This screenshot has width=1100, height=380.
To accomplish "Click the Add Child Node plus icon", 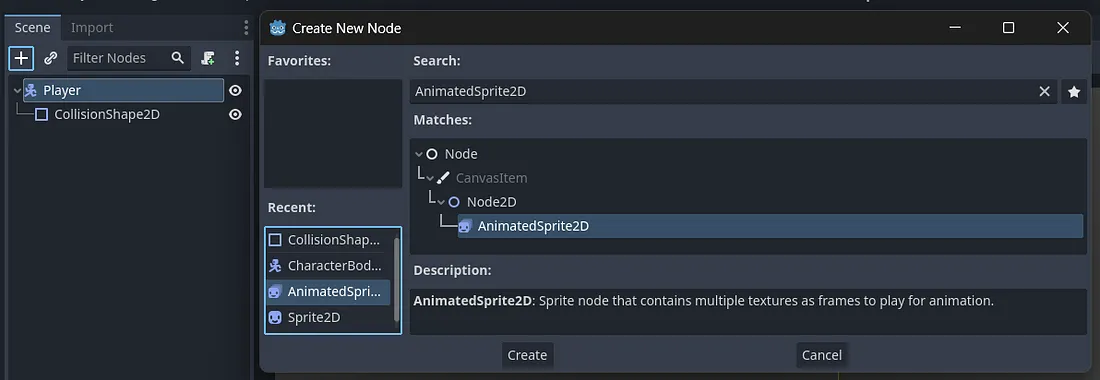I will (21, 58).
